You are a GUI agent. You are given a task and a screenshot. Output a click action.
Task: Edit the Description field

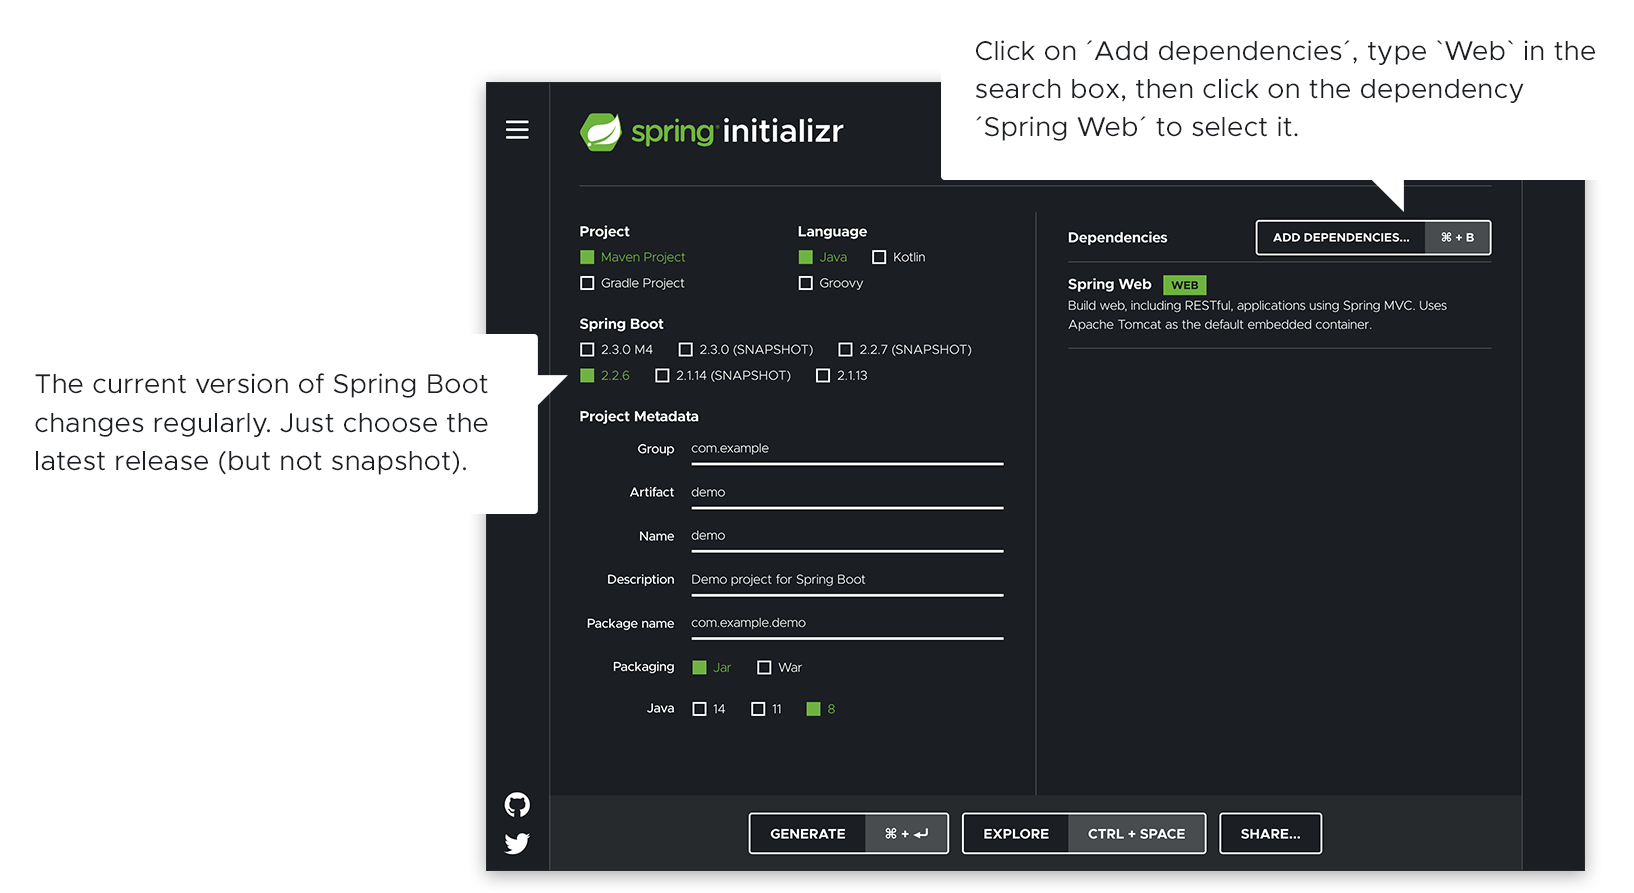click(x=846, y=580)
